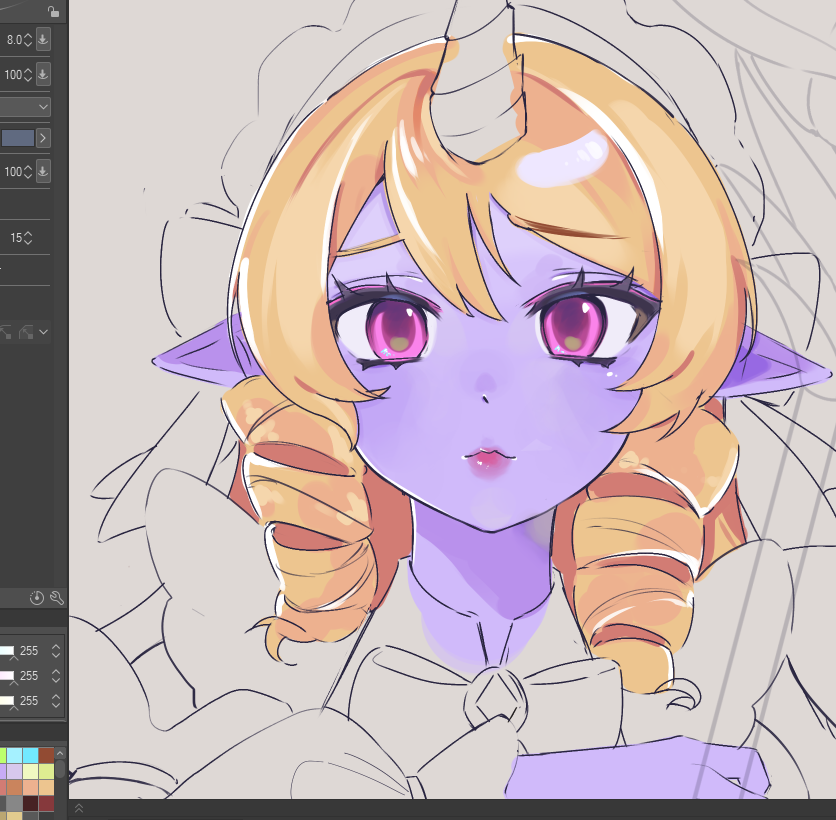The height and width of the screenshot is (820, 836).
Task: Click the blue-gray color swatch in tool properties
Action: [x=18, y=138]
